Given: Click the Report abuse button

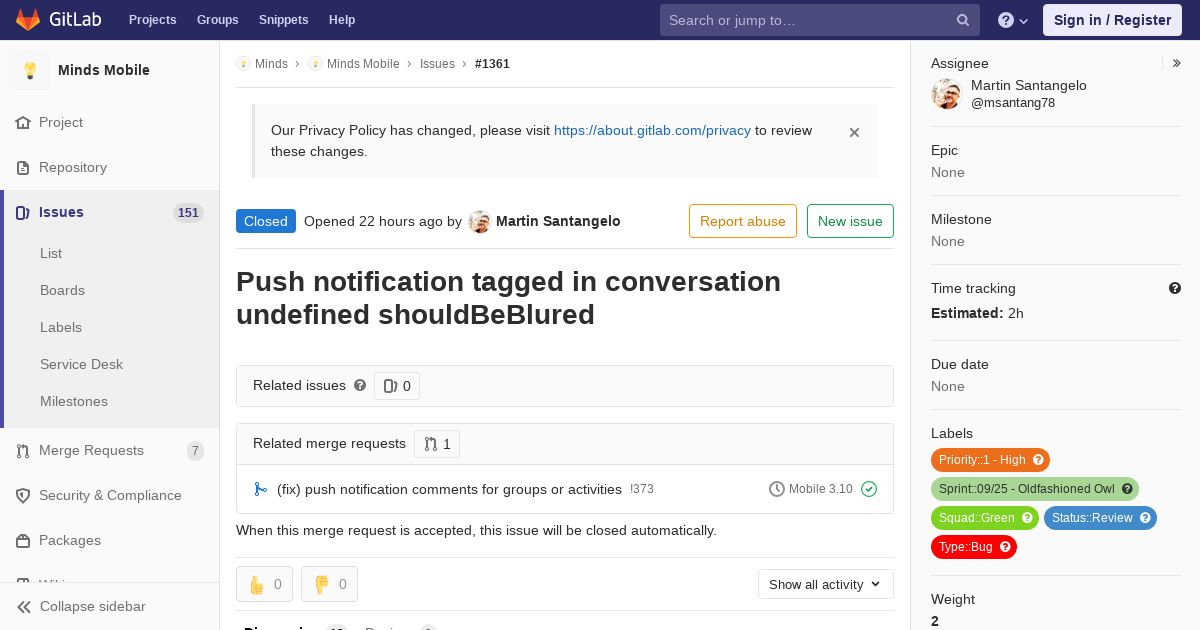Looking at the screenshot, I should coord(742,221).
